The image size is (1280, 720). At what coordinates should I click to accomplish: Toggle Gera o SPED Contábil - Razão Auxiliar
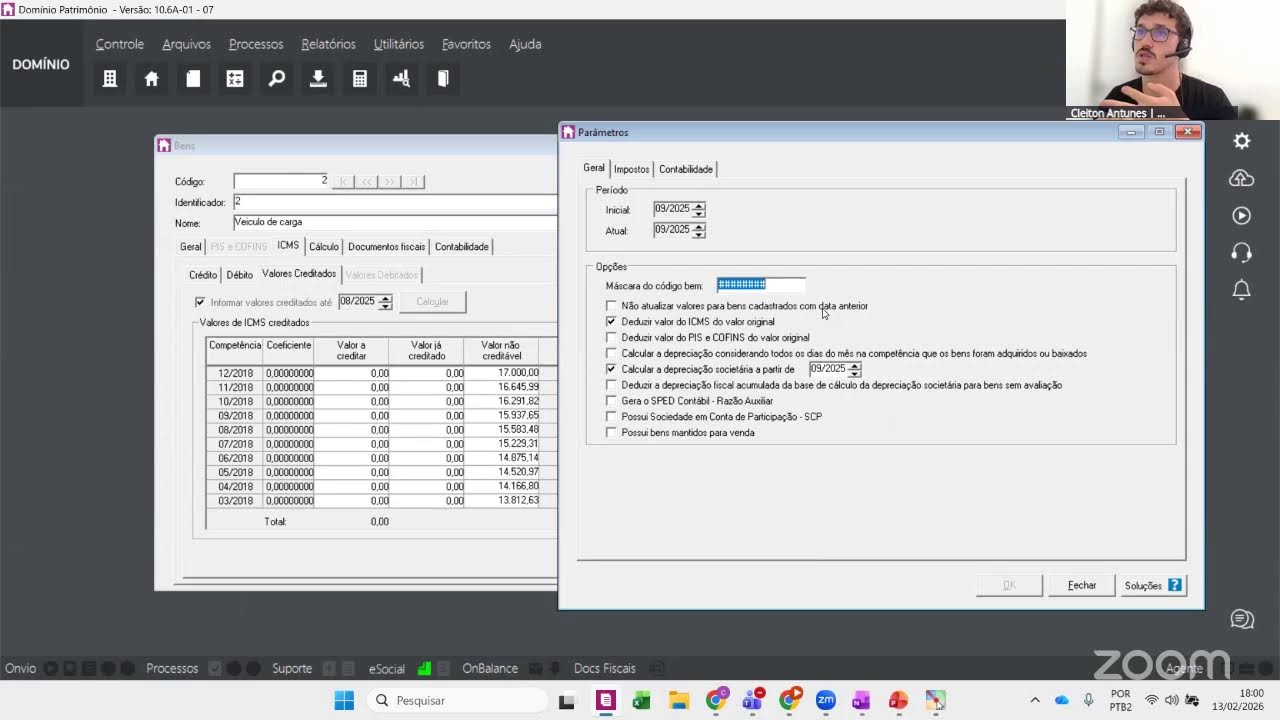[612, 401]
